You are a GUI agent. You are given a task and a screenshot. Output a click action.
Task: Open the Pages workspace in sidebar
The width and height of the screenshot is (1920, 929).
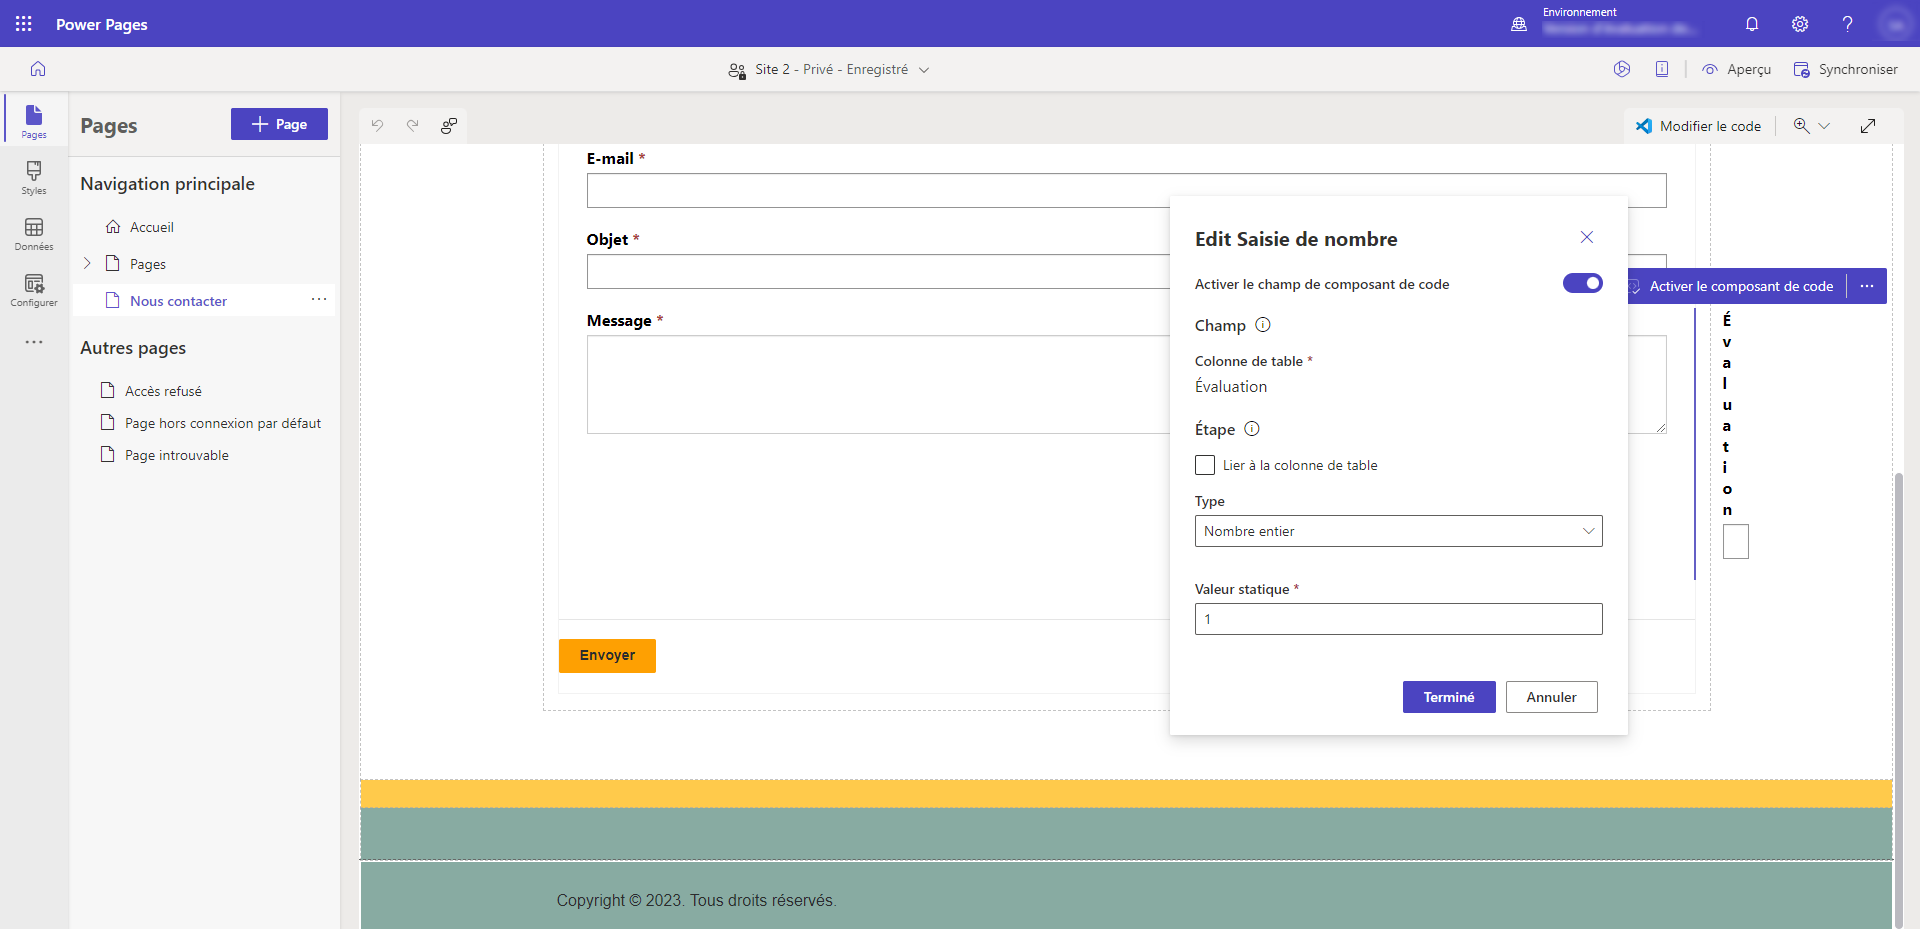point(34,121)
